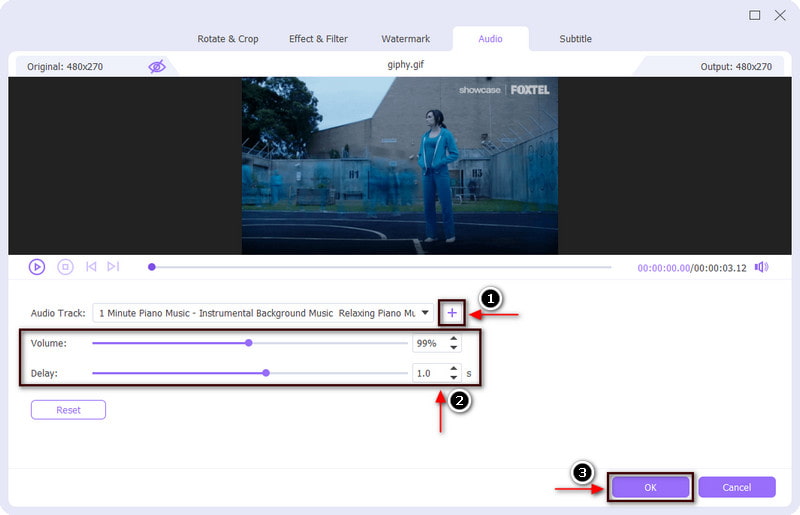Image resolution: width=800 pixels, height=515 pixels.
Task: Switch to the Rotate & Crop tab
Action: pos(228,39)
